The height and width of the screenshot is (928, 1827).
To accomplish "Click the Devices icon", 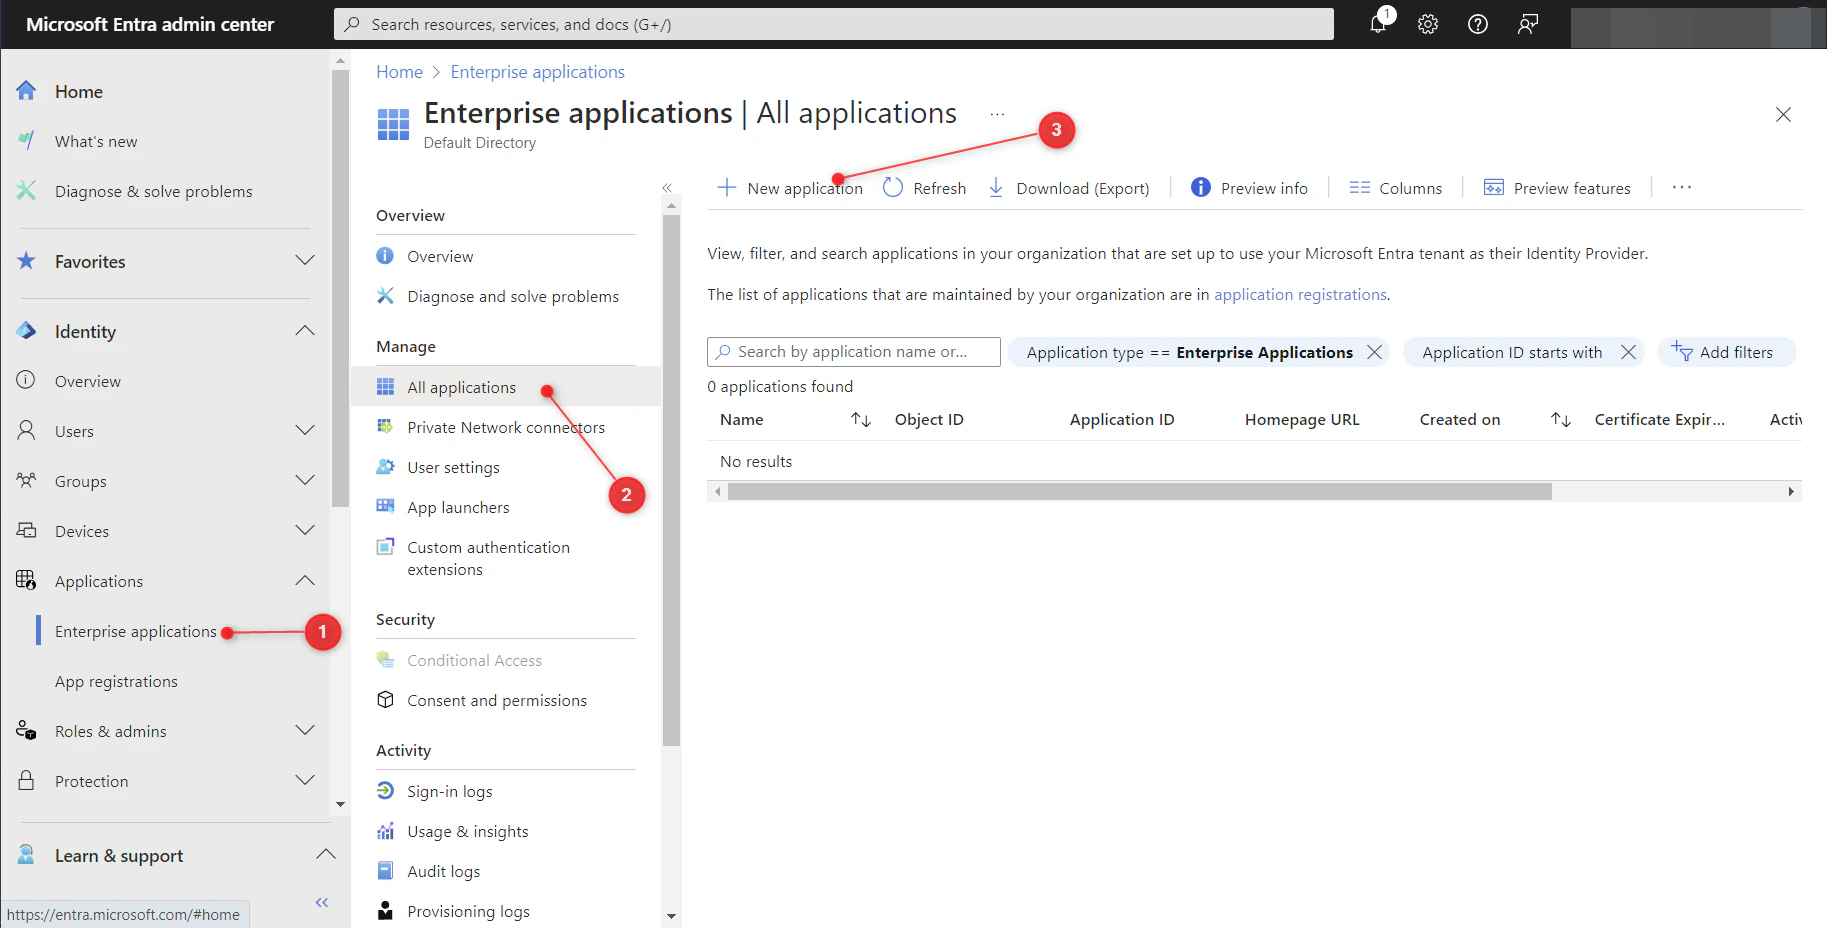I will click(x=27, y=531).
